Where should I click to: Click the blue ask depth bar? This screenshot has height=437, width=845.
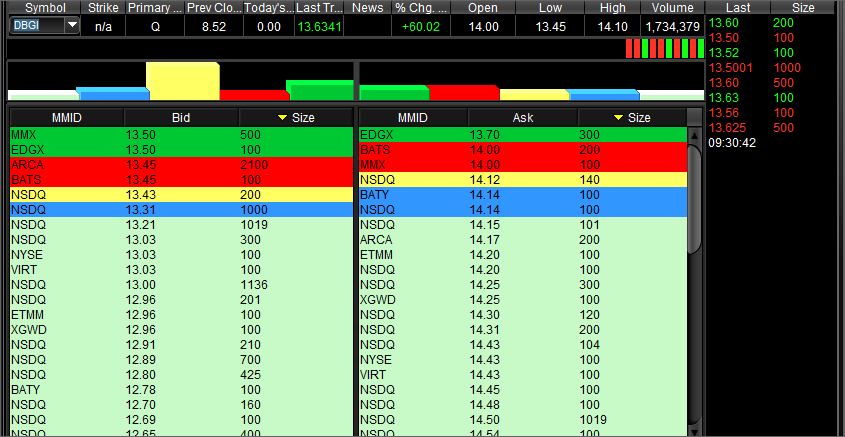pos(604,95)
